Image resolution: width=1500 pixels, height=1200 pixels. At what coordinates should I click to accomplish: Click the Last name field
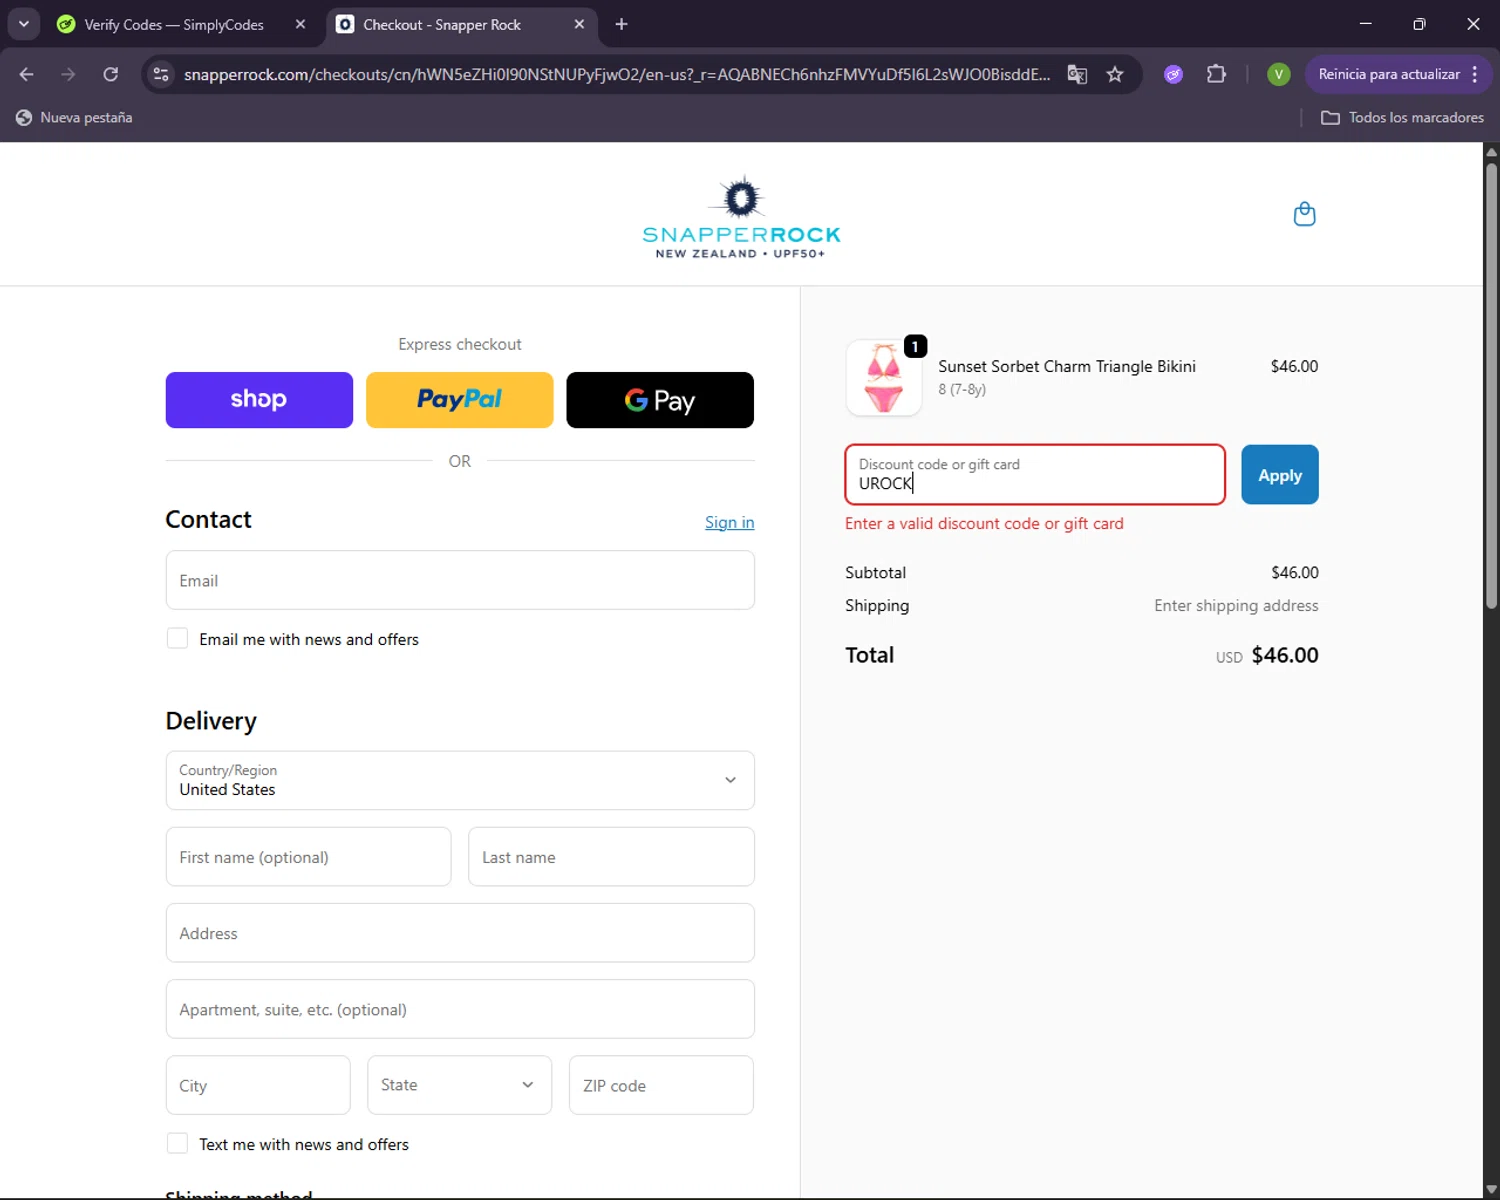pos(611,857)
